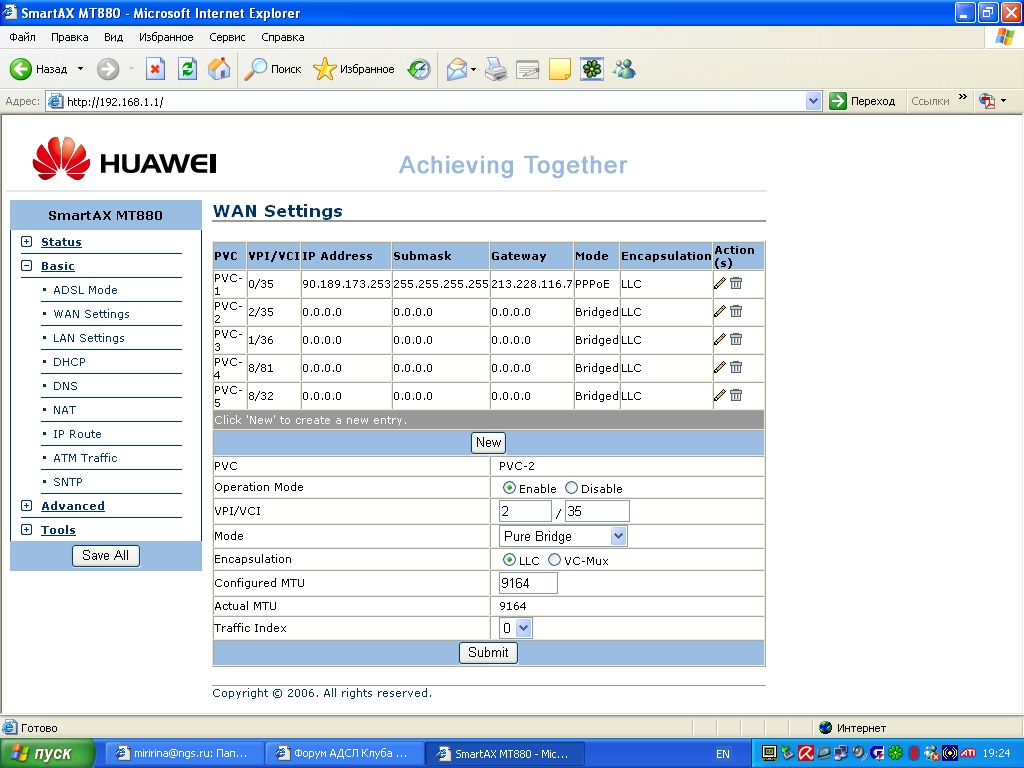
Task: Open the Back button history arrow
Action: (80, 69)
